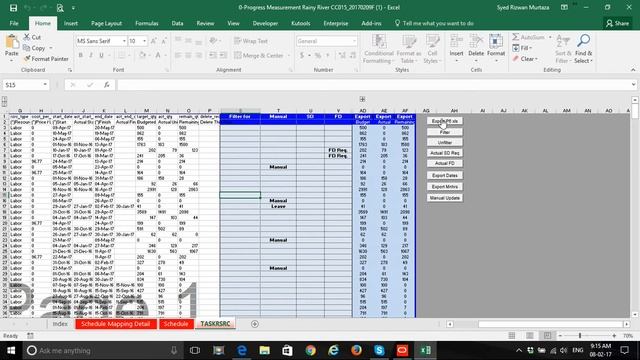640x360 pixels.
Task: Click the AutoSum sigma icon
Action: [x=516, y=37]
